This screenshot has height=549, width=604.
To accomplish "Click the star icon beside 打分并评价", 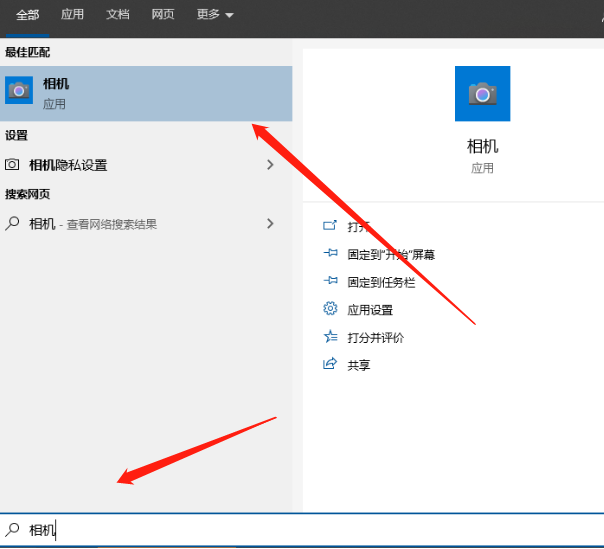I will coord(331,336).
